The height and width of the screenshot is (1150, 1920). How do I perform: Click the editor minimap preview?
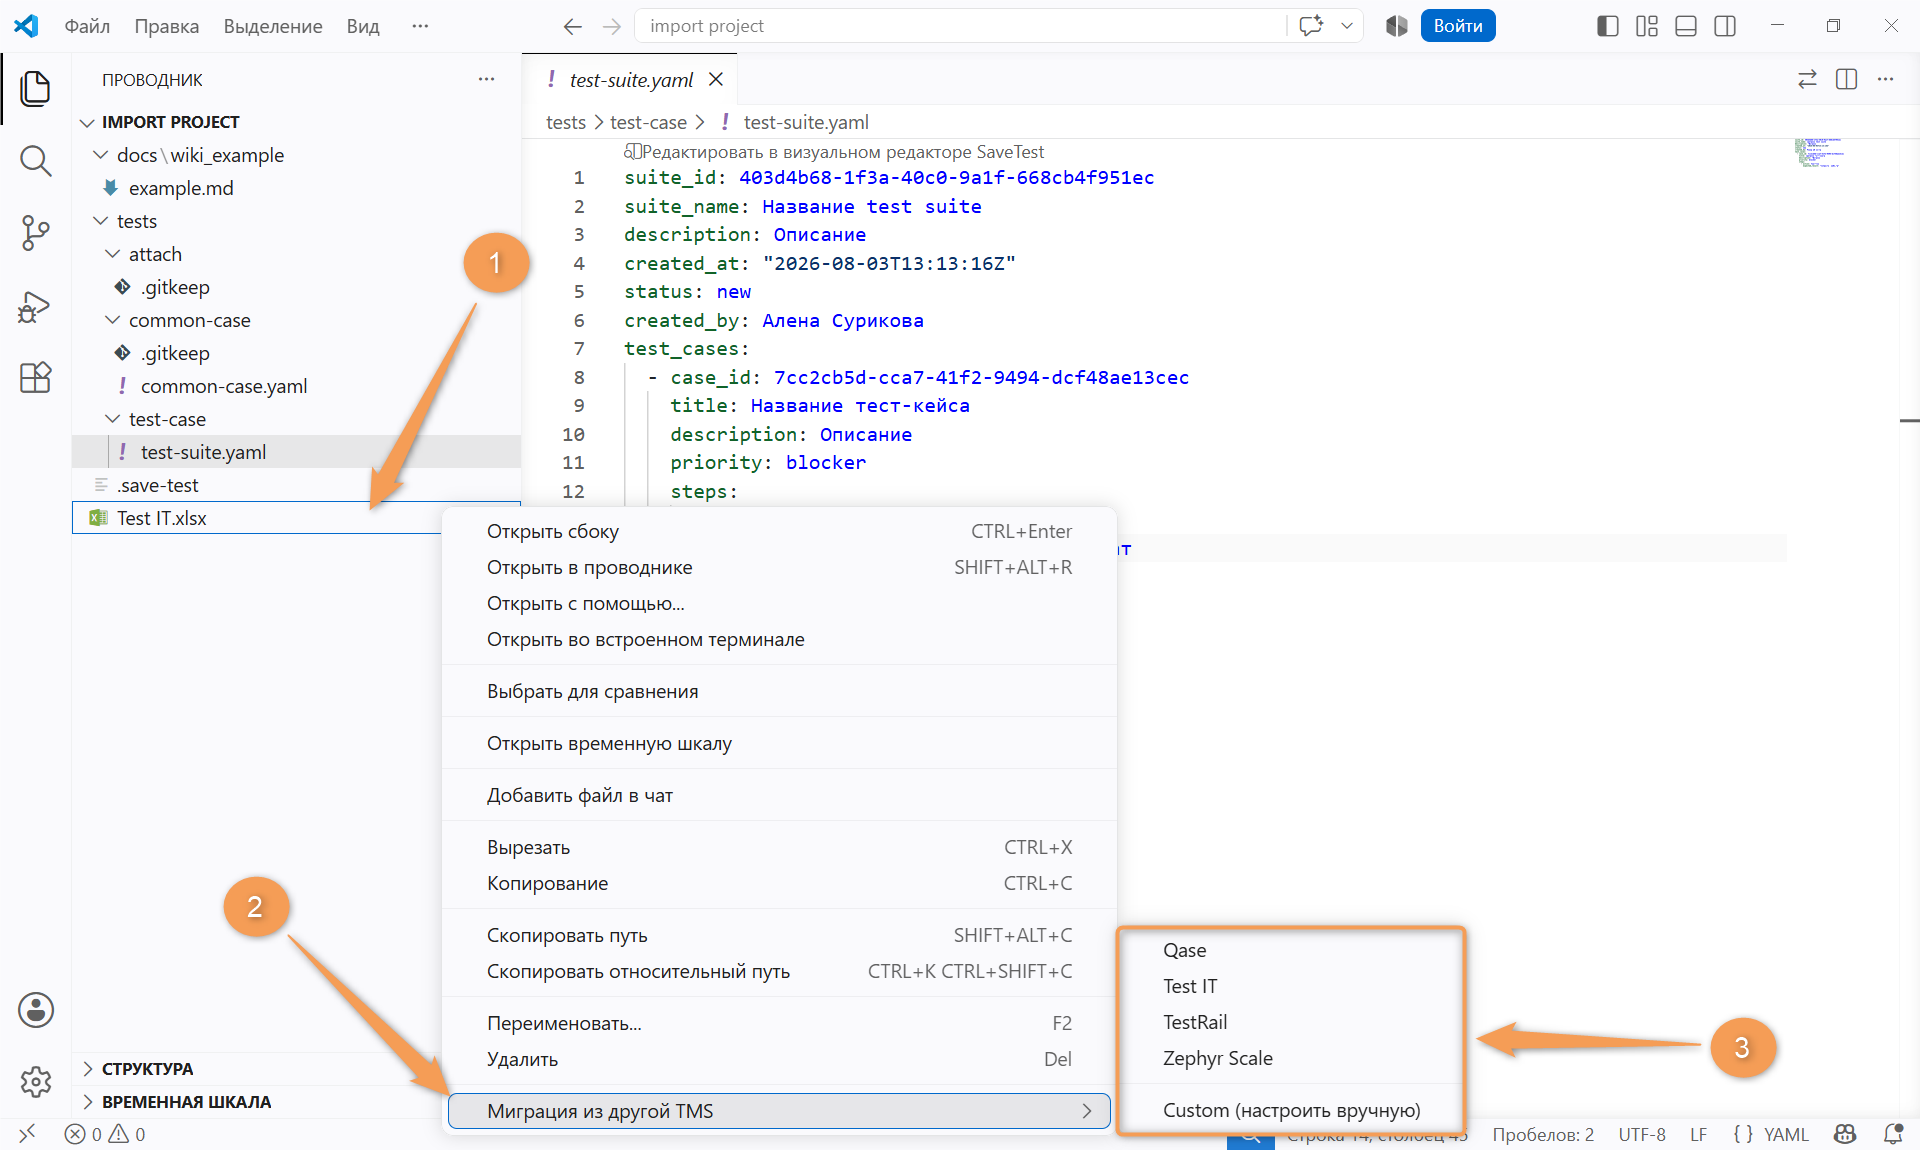[x=1820, y=153]
